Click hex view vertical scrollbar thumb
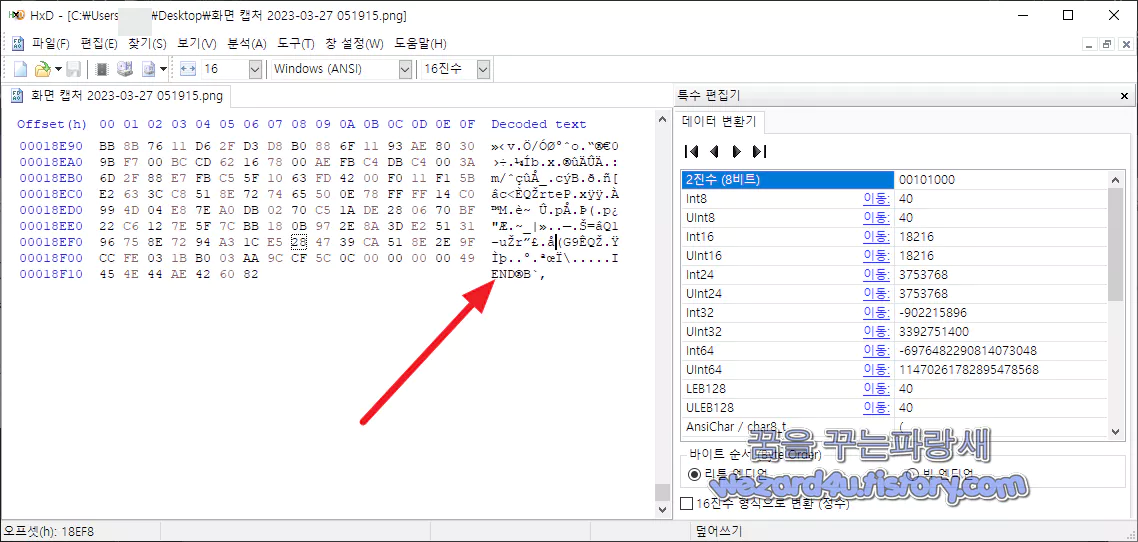1138x542 pixels. pos(662,493)
